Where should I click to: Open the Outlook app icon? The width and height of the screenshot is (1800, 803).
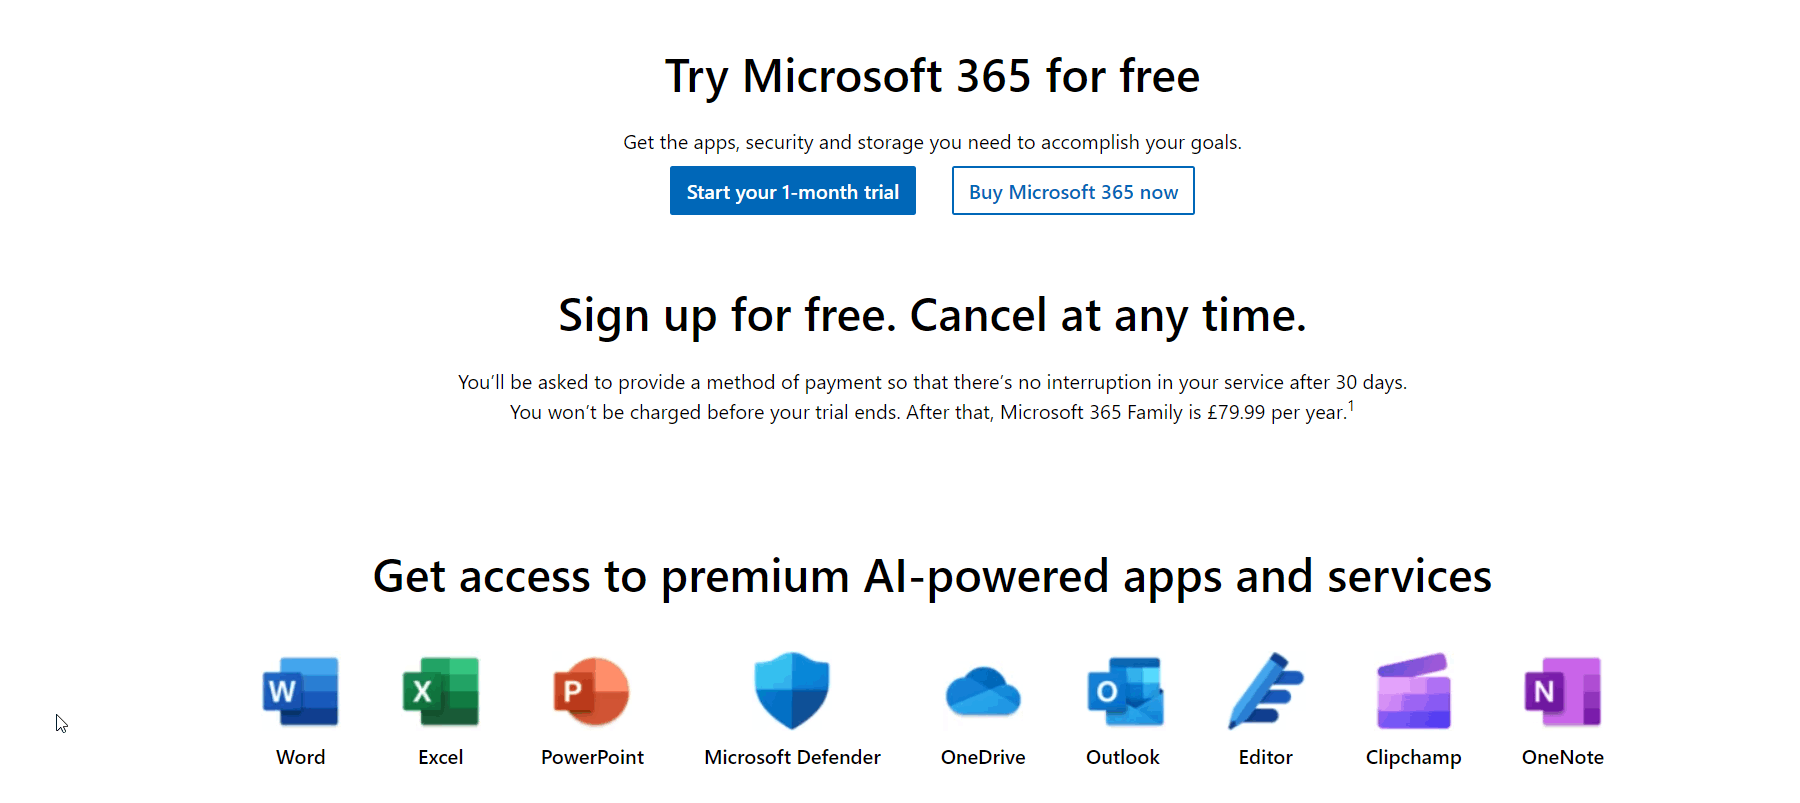[x=1125, y=691]
